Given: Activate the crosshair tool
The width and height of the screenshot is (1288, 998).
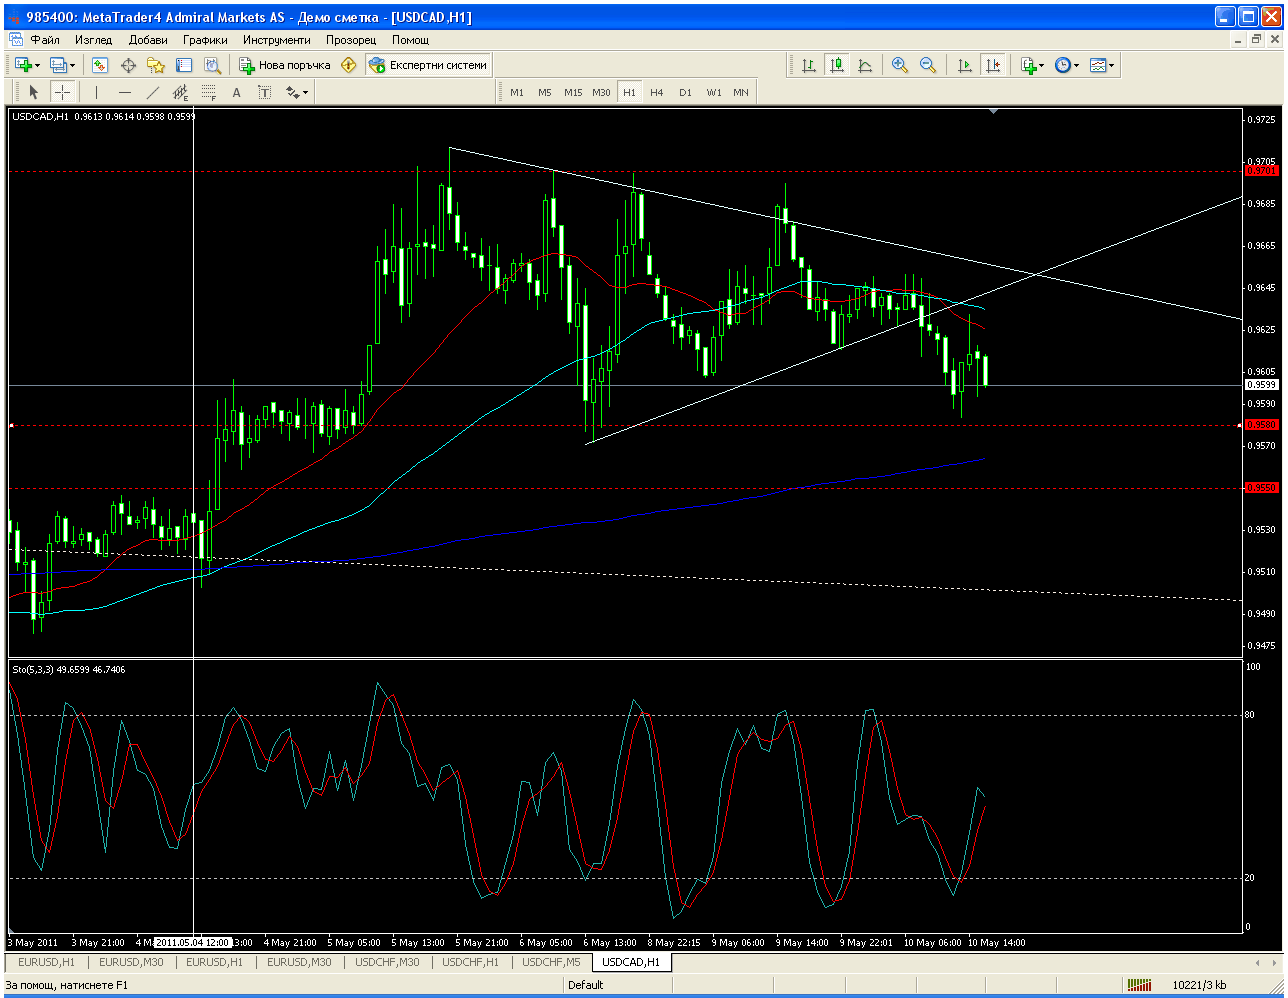Looking at the screenshot, I should coord(62,92).
